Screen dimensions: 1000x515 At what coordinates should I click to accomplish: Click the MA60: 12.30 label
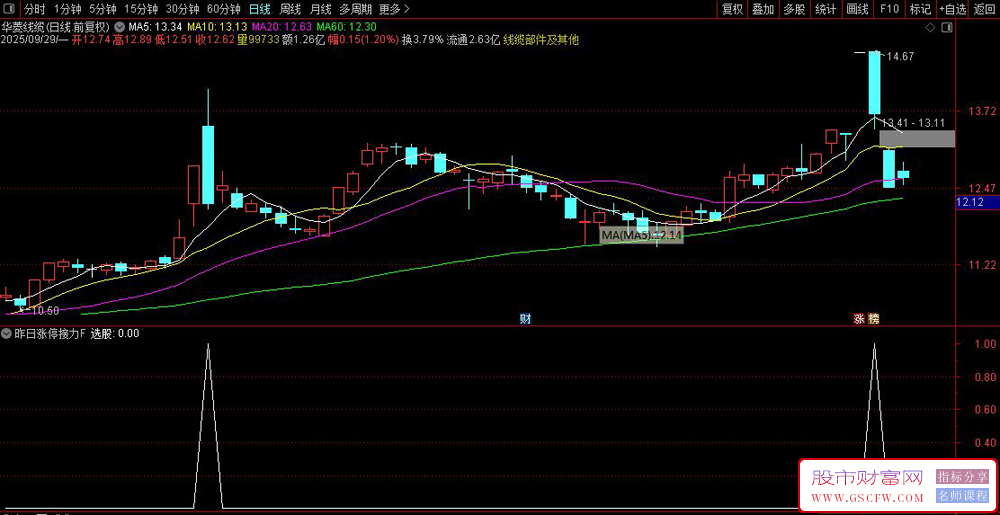pos(348,27)
